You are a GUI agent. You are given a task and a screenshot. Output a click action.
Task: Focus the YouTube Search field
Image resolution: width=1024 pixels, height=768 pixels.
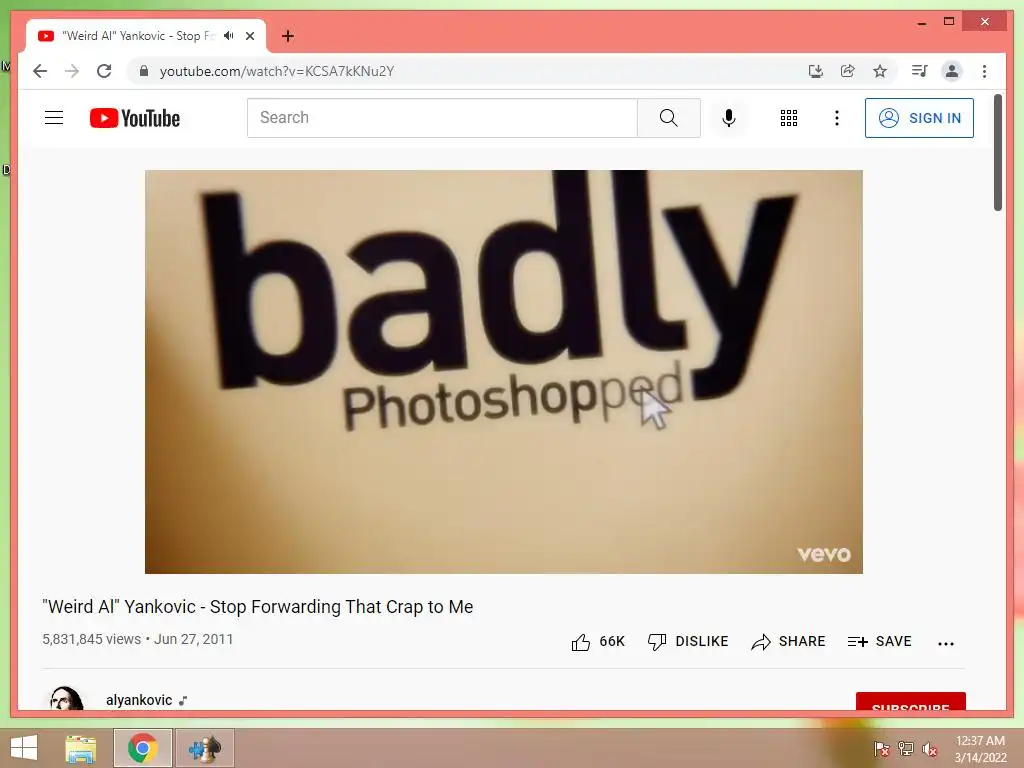442,118
